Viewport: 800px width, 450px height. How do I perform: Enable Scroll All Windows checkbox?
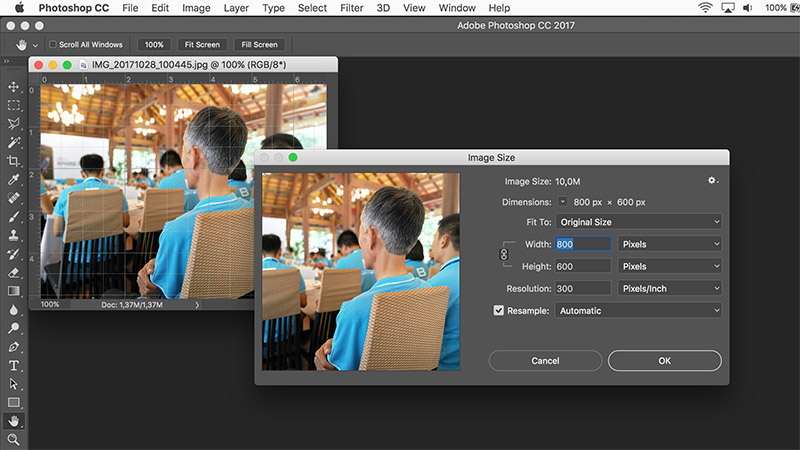point(53,45)
